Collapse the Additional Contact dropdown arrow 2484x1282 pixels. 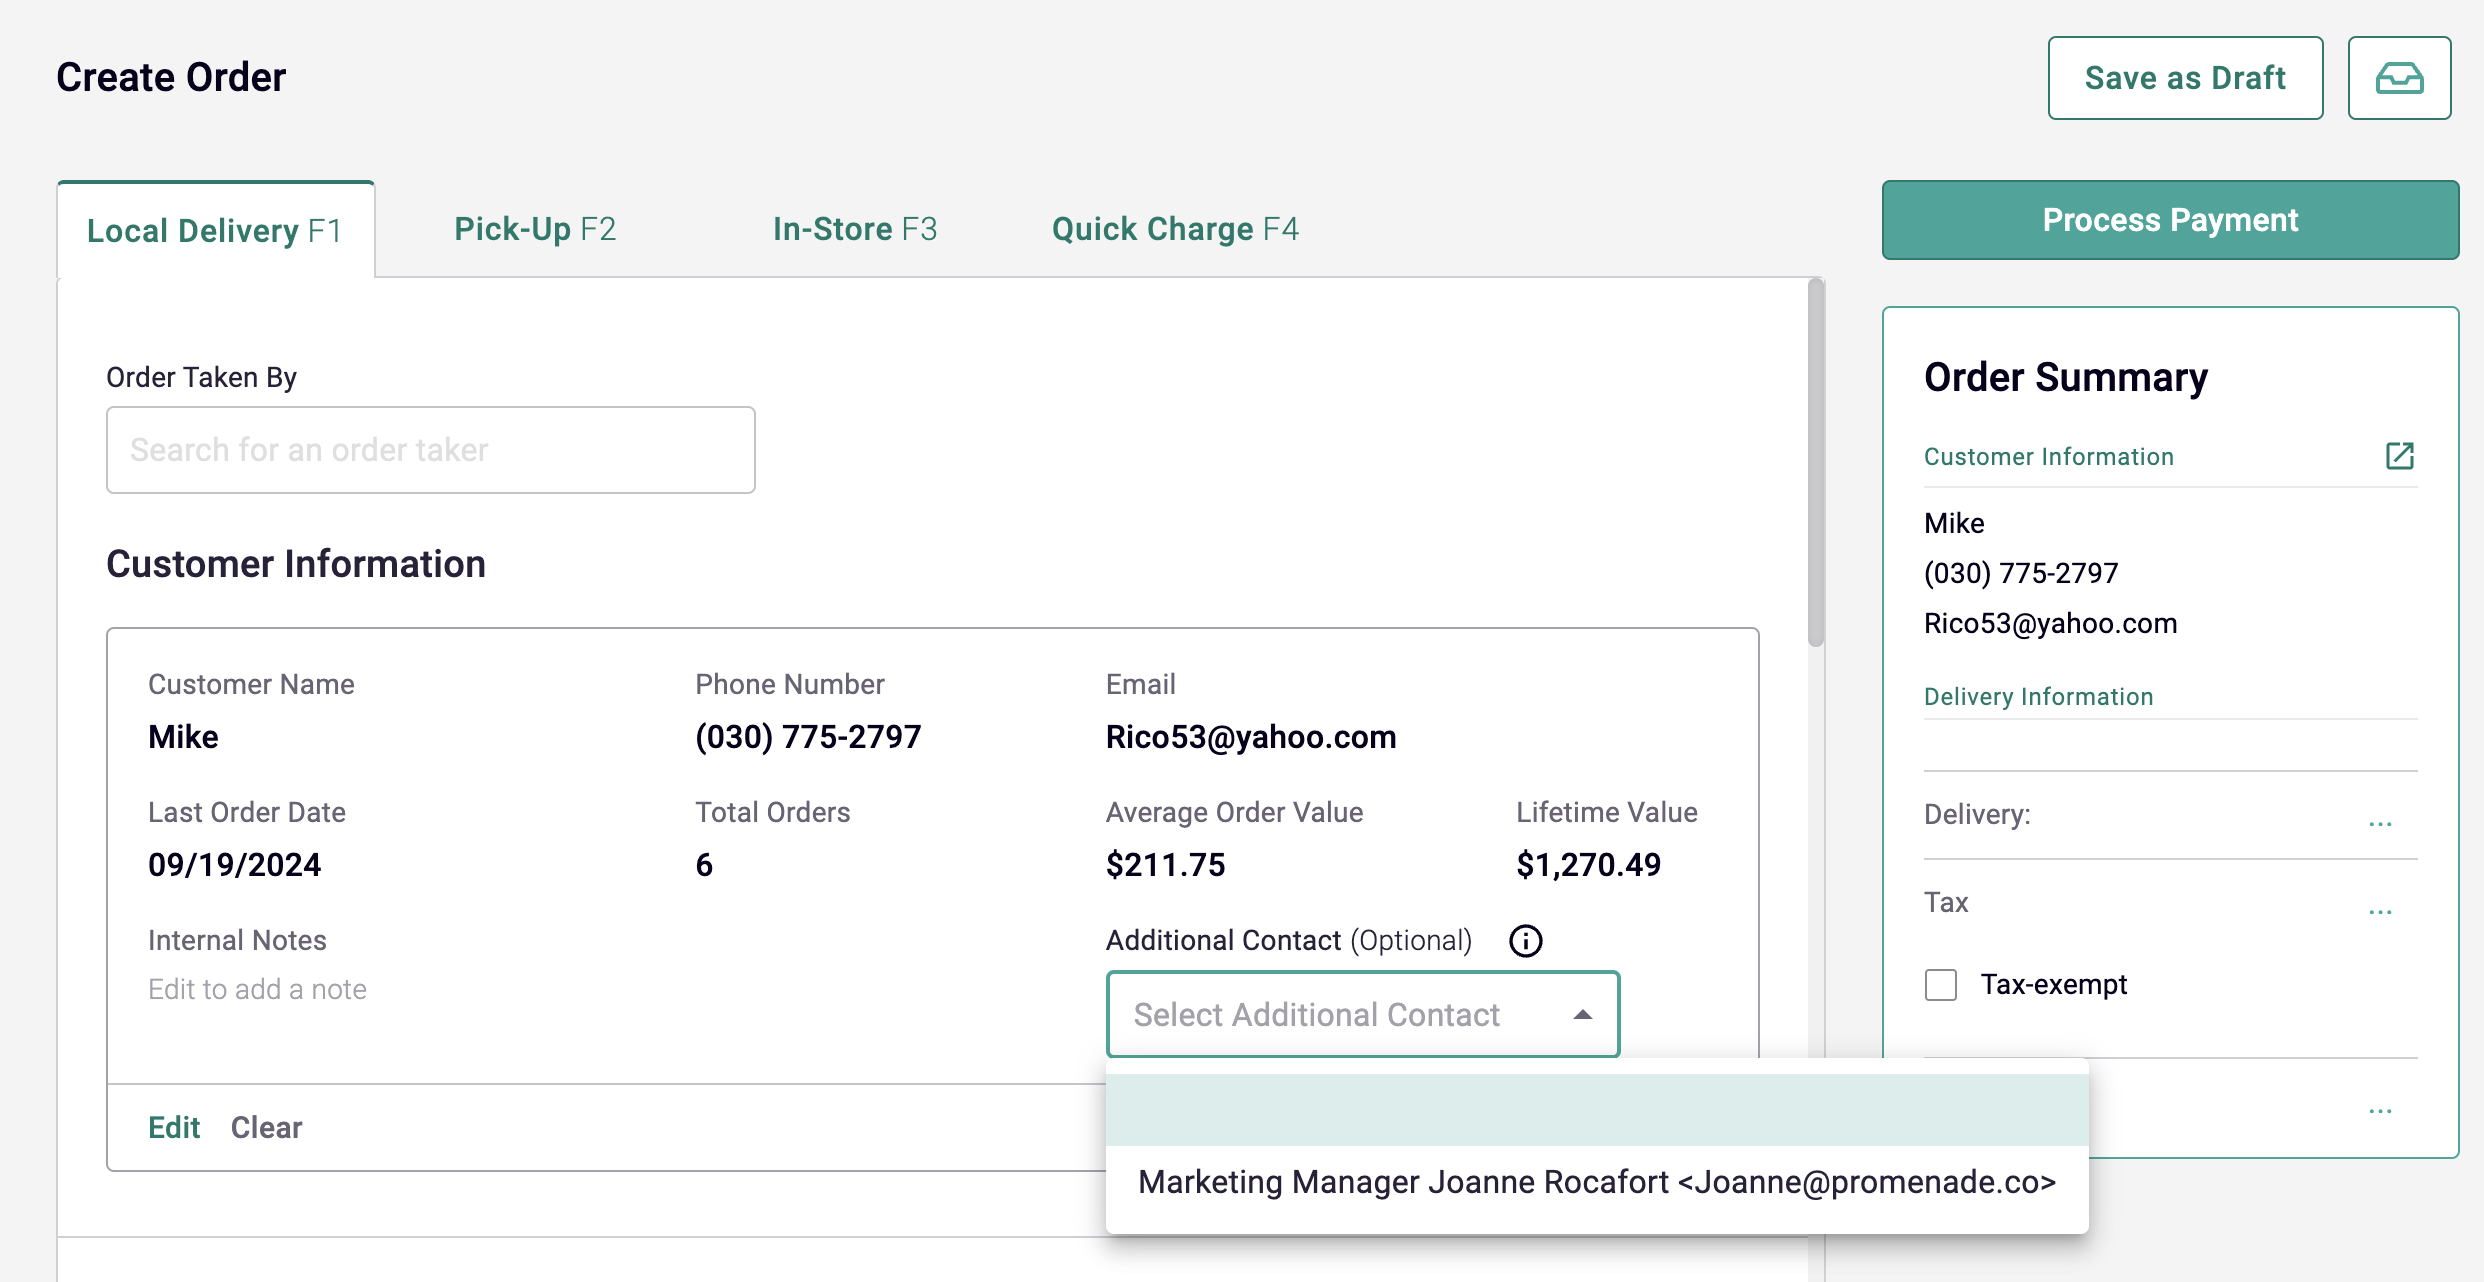(x=1582, y=1015)
